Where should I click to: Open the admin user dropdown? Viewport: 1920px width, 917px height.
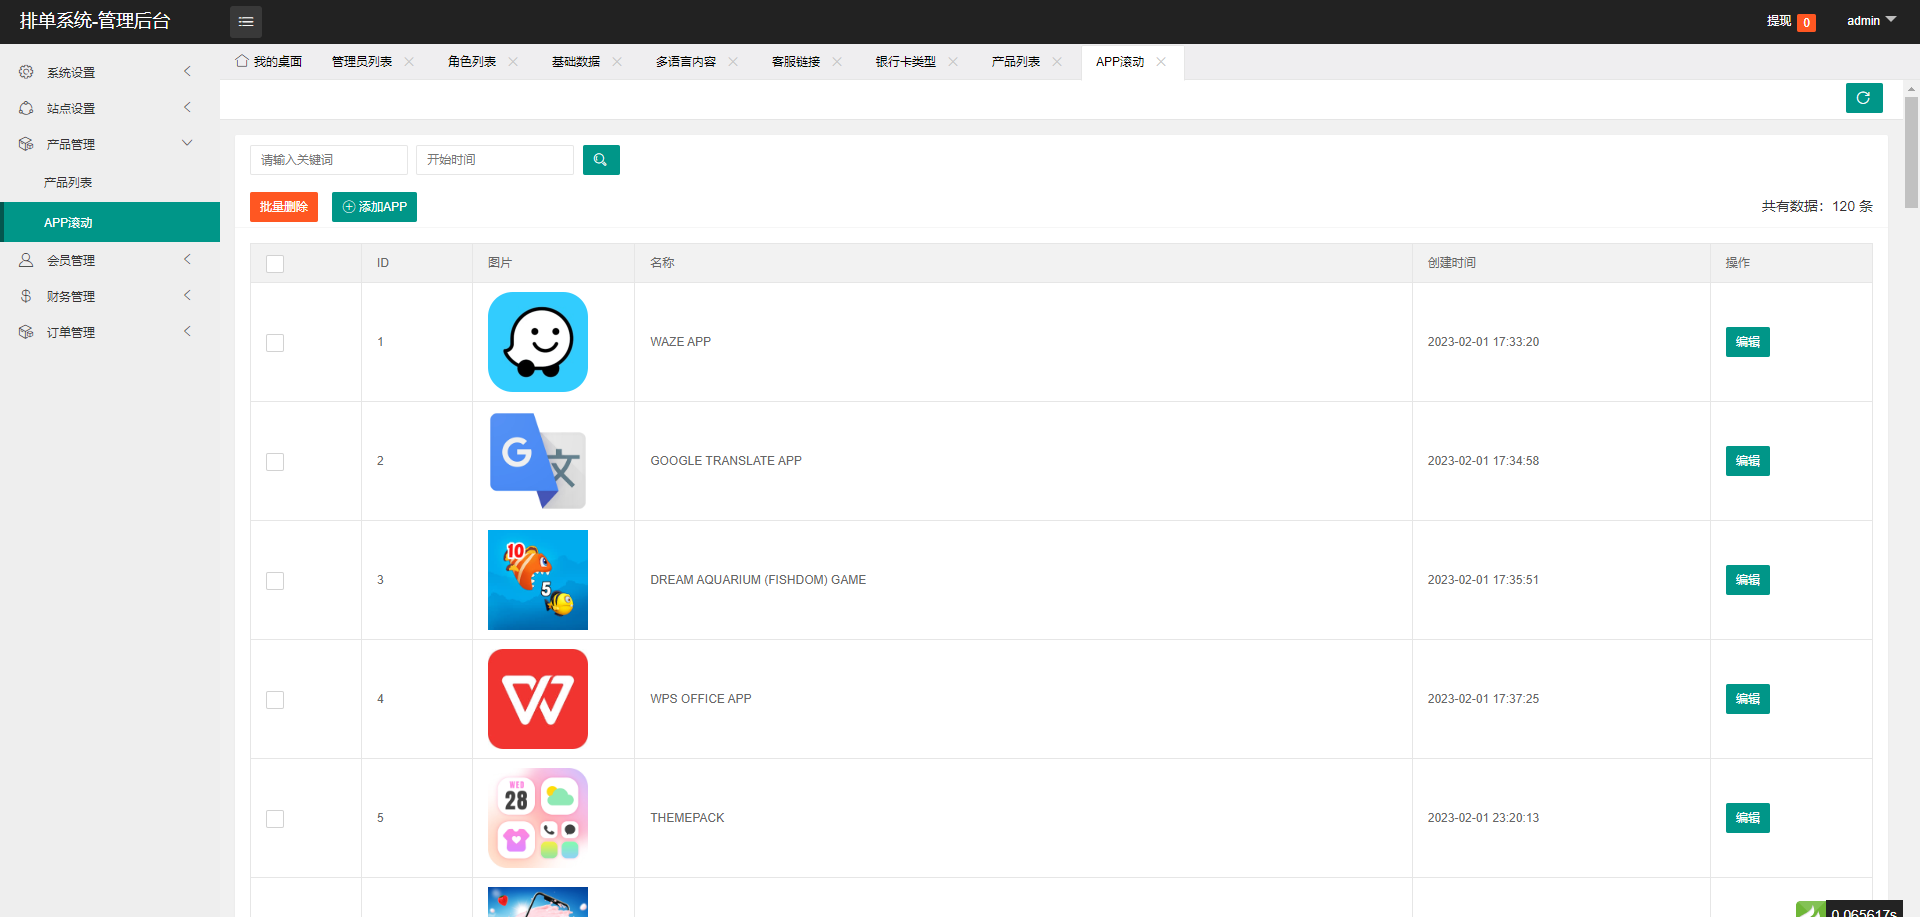[1870, 21]
